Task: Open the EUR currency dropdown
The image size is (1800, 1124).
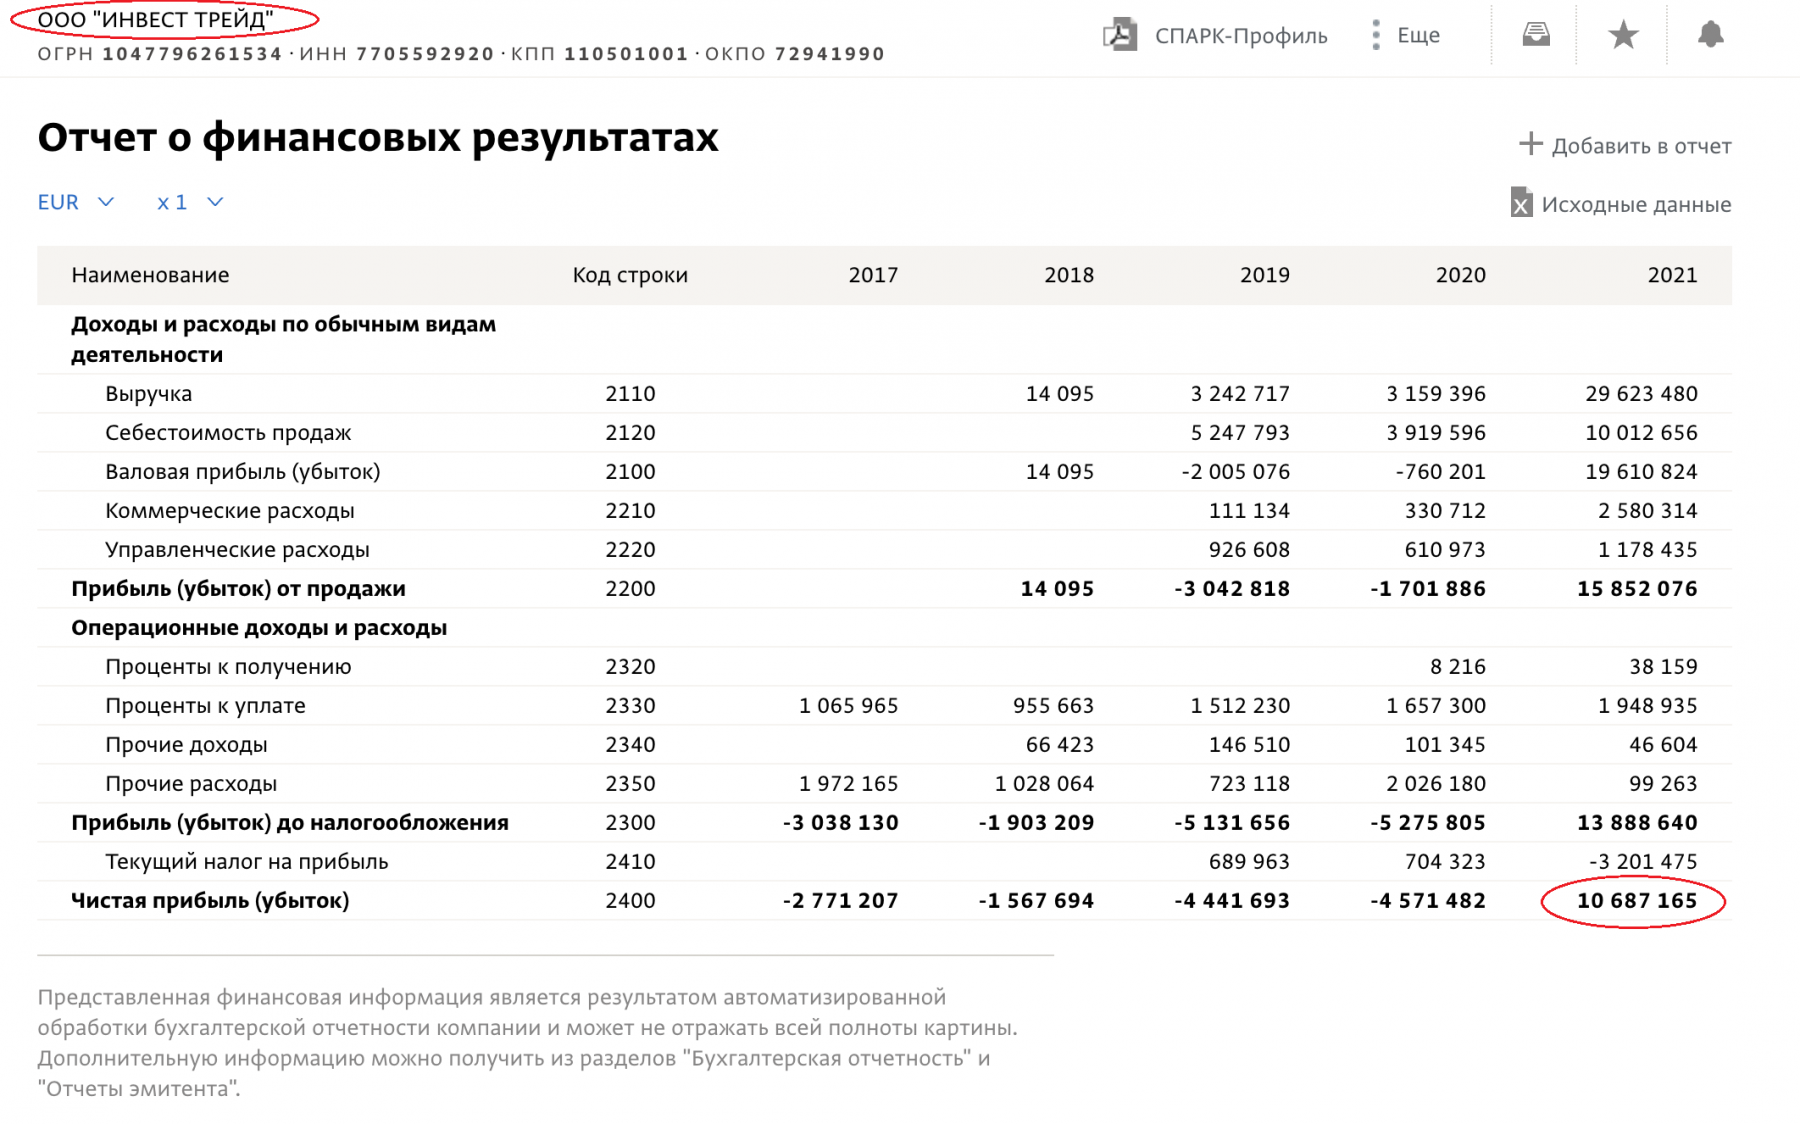Action: click(x=76, y=202)
